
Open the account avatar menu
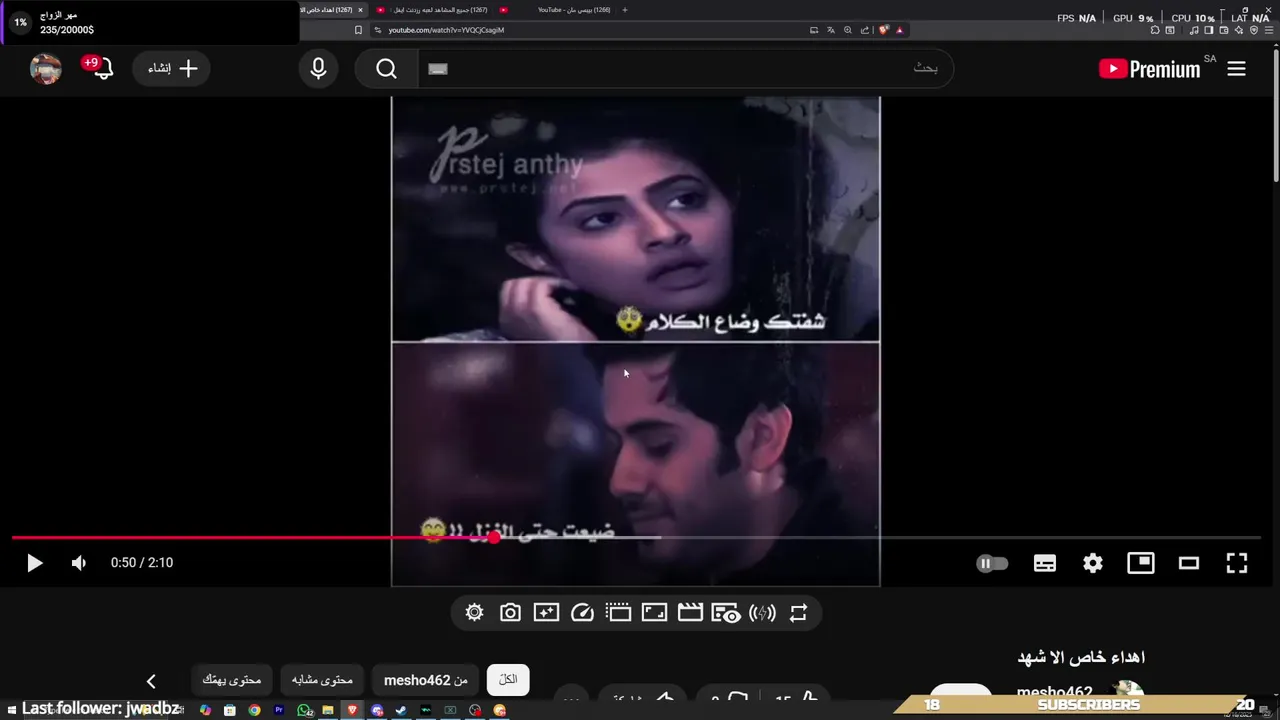[x=46, y=69]
